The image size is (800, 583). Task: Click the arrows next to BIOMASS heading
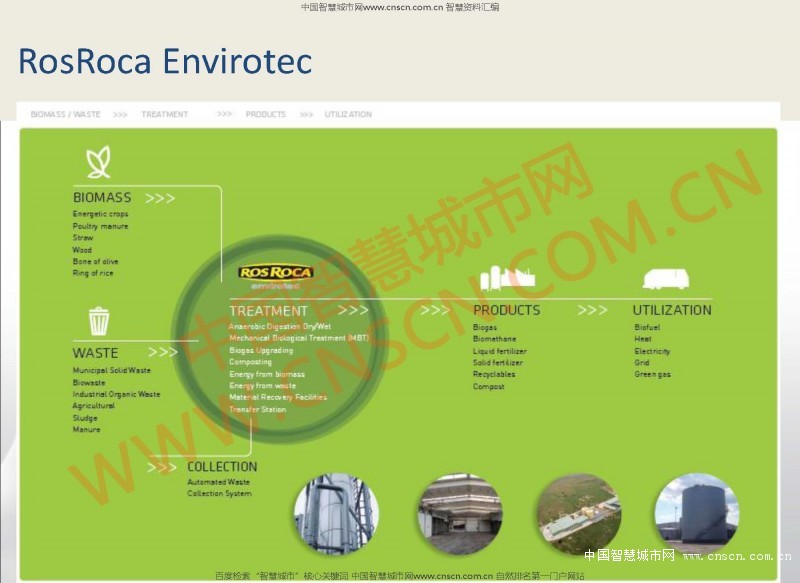click(160, 198)
